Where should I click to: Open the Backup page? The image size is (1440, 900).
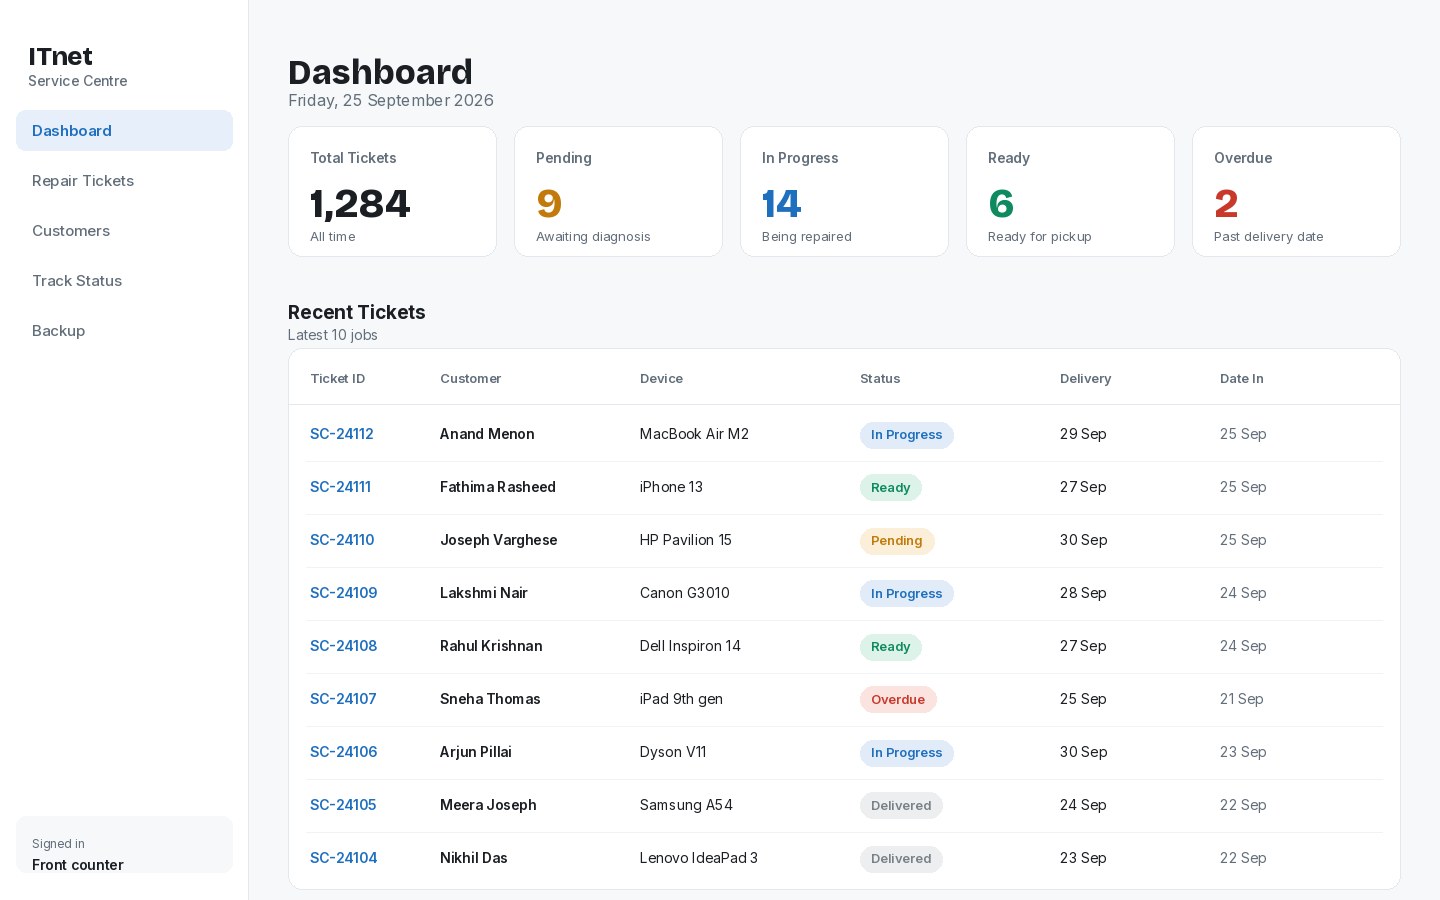point(124,331)
